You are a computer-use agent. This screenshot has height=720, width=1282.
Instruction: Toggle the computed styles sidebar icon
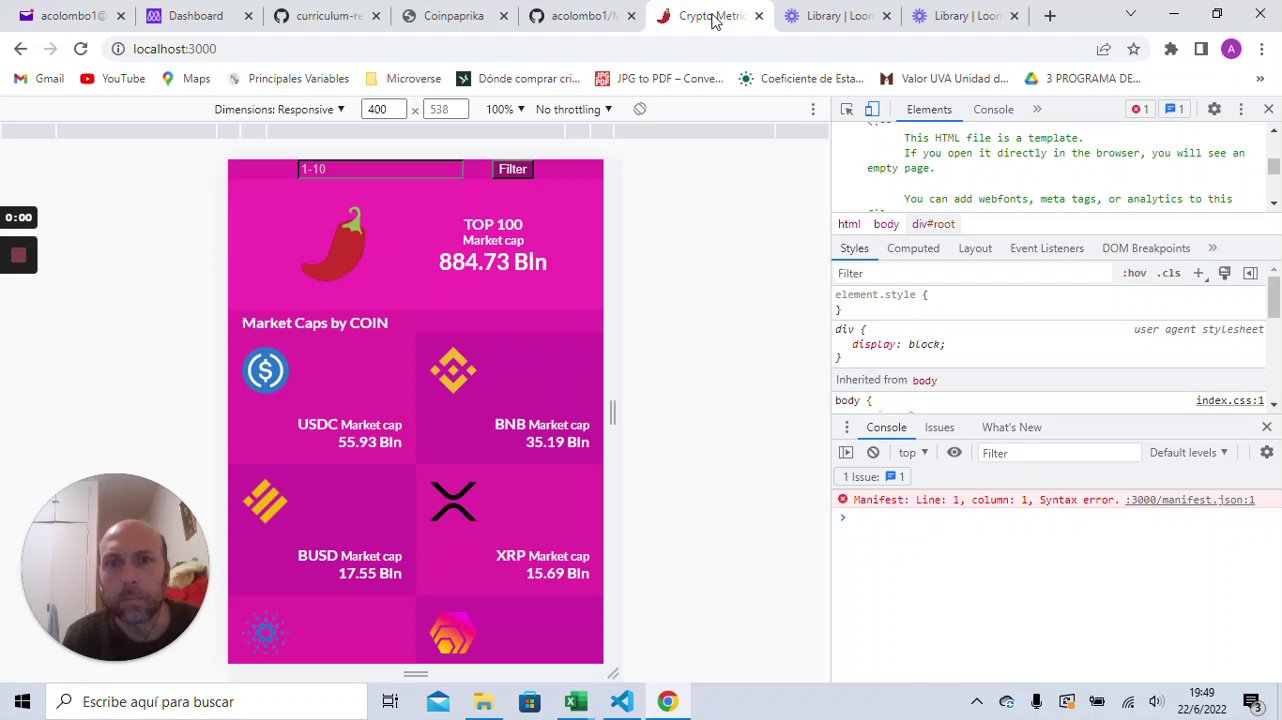1250,273
